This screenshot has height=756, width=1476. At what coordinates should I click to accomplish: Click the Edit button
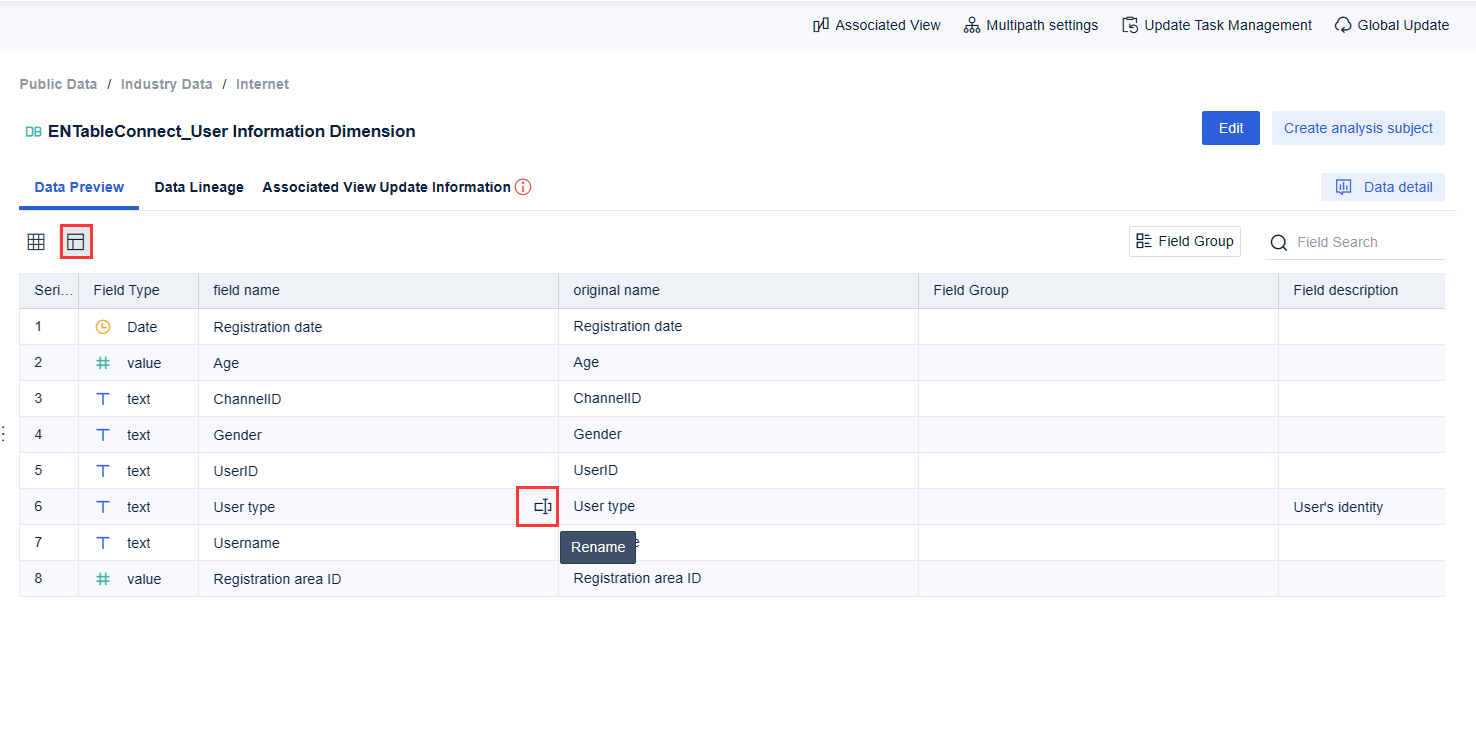click(x=1231, y=128)
